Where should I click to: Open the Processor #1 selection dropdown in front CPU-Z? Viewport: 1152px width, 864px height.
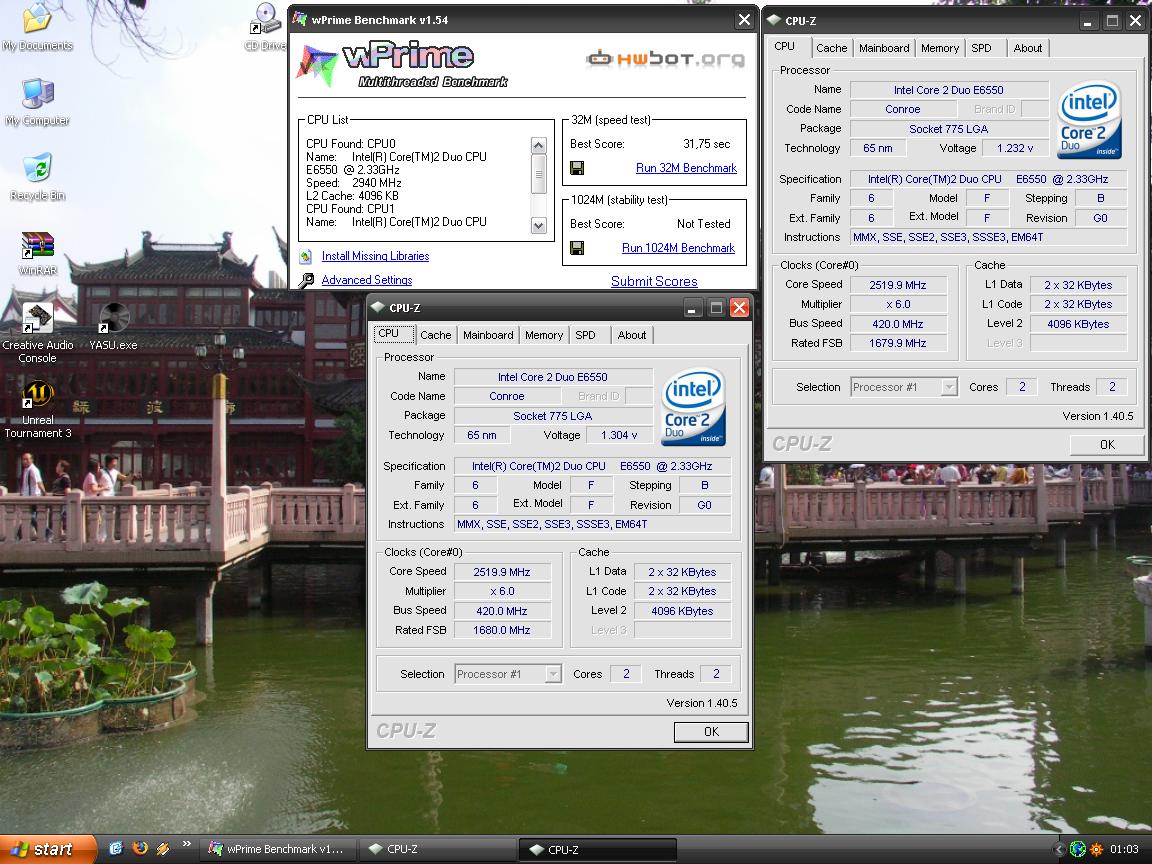pos(553,674)
